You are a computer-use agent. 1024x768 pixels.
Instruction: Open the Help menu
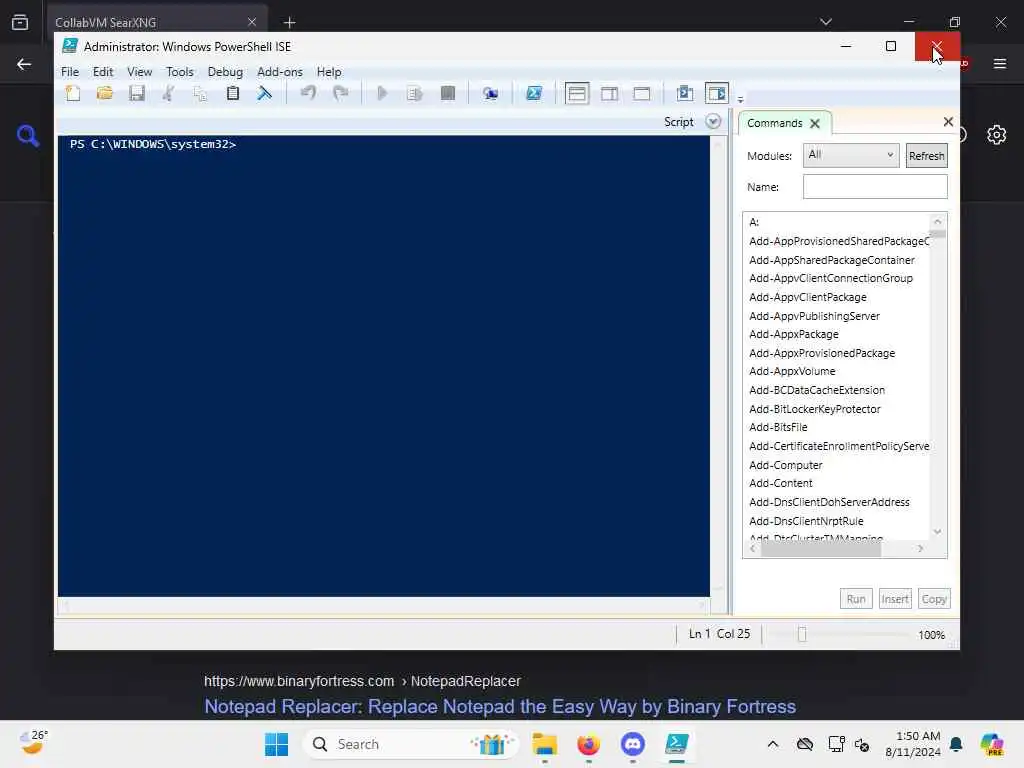pos(329,72)
